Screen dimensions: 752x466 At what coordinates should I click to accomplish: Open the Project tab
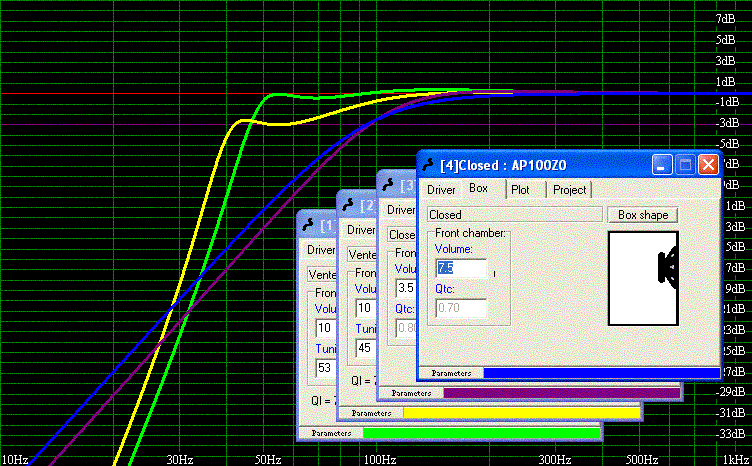pos(570,190)
